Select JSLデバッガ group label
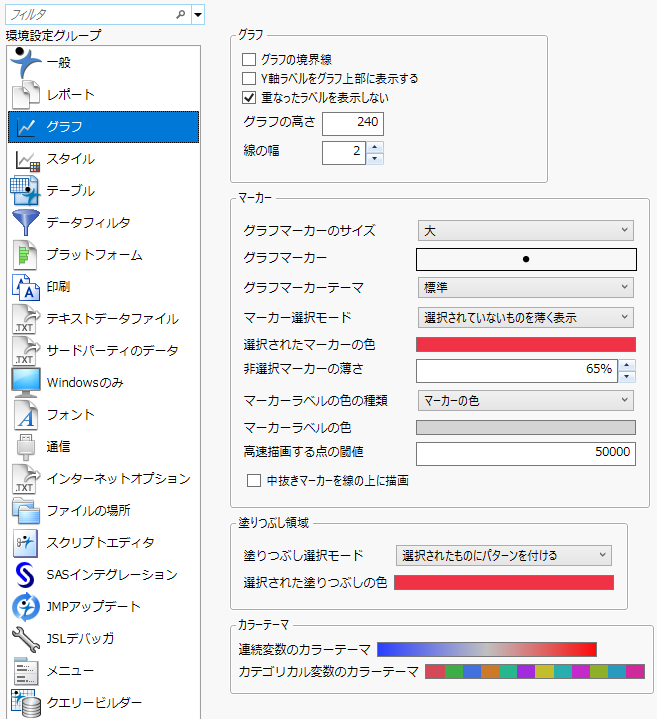This screenshot has width=657, height=719. pyautogui.click(x=80, y=639)
